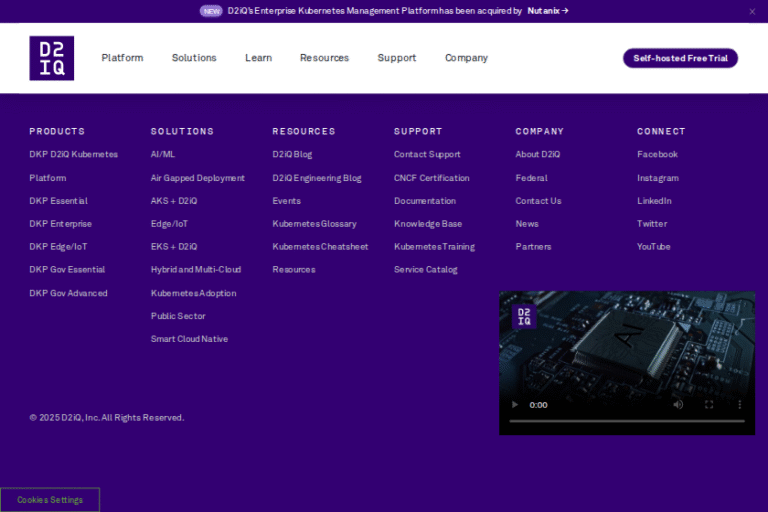Open DKP D2iQ Kubernetes Platform link
768x512 pixels.
73,166
